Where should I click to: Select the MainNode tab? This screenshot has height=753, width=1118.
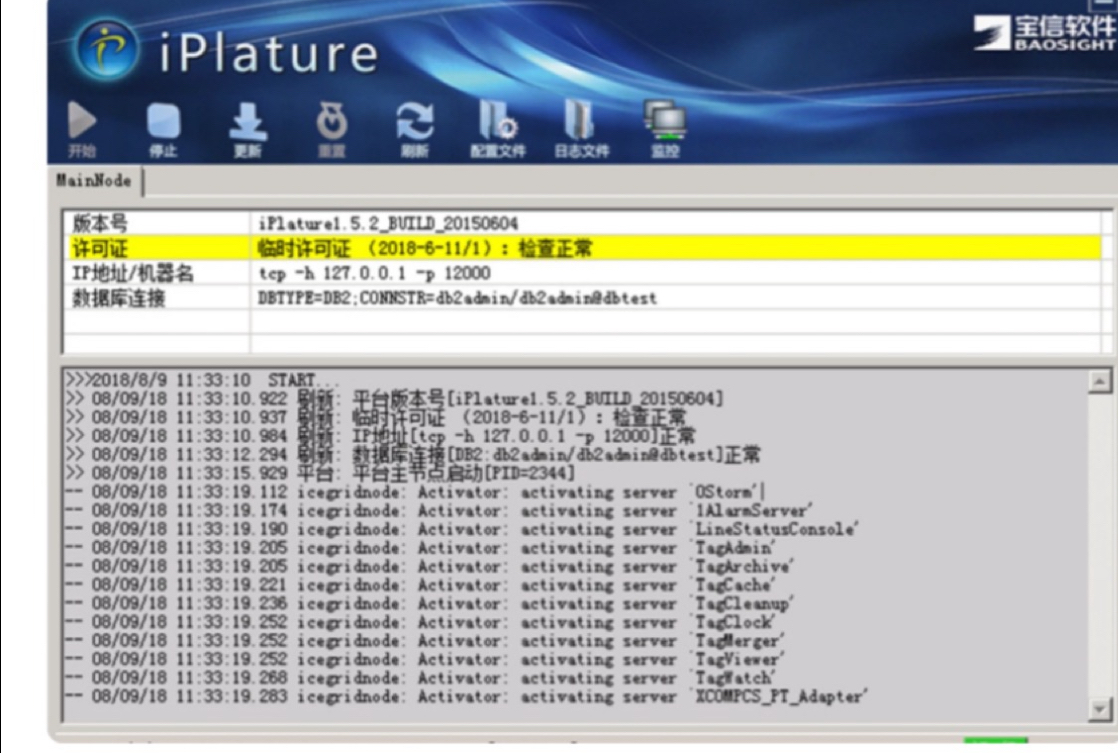point(95,180)
